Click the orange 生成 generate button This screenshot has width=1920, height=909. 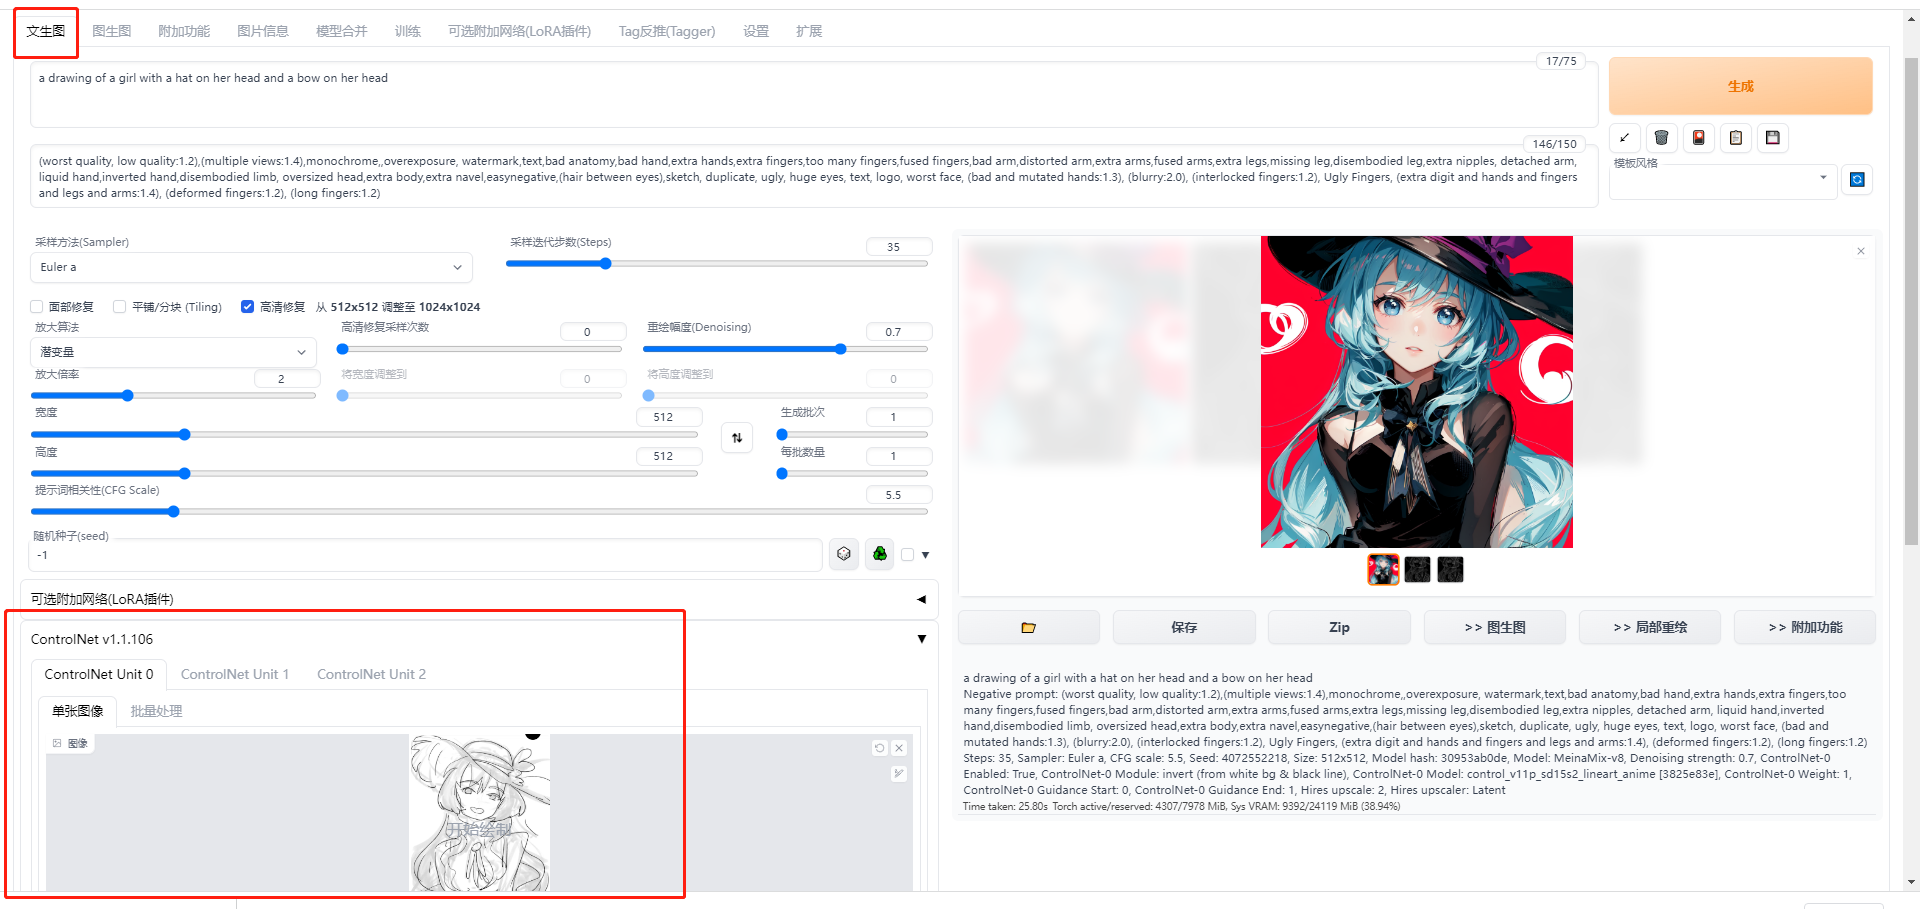1740,86
